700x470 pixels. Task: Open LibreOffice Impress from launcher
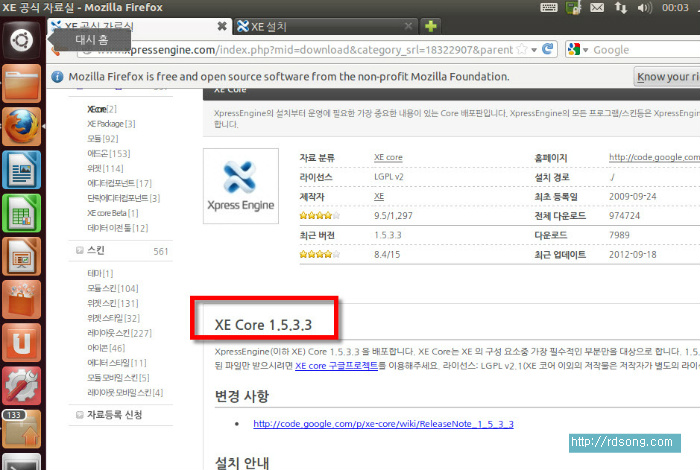[21, 256]
